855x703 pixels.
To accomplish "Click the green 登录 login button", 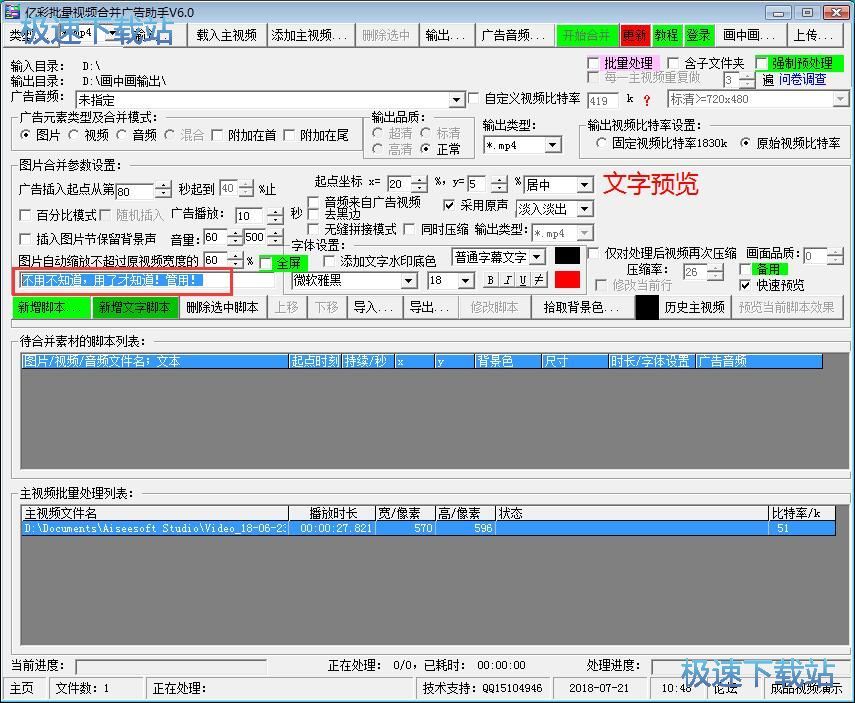I will [x=698, y=35].
